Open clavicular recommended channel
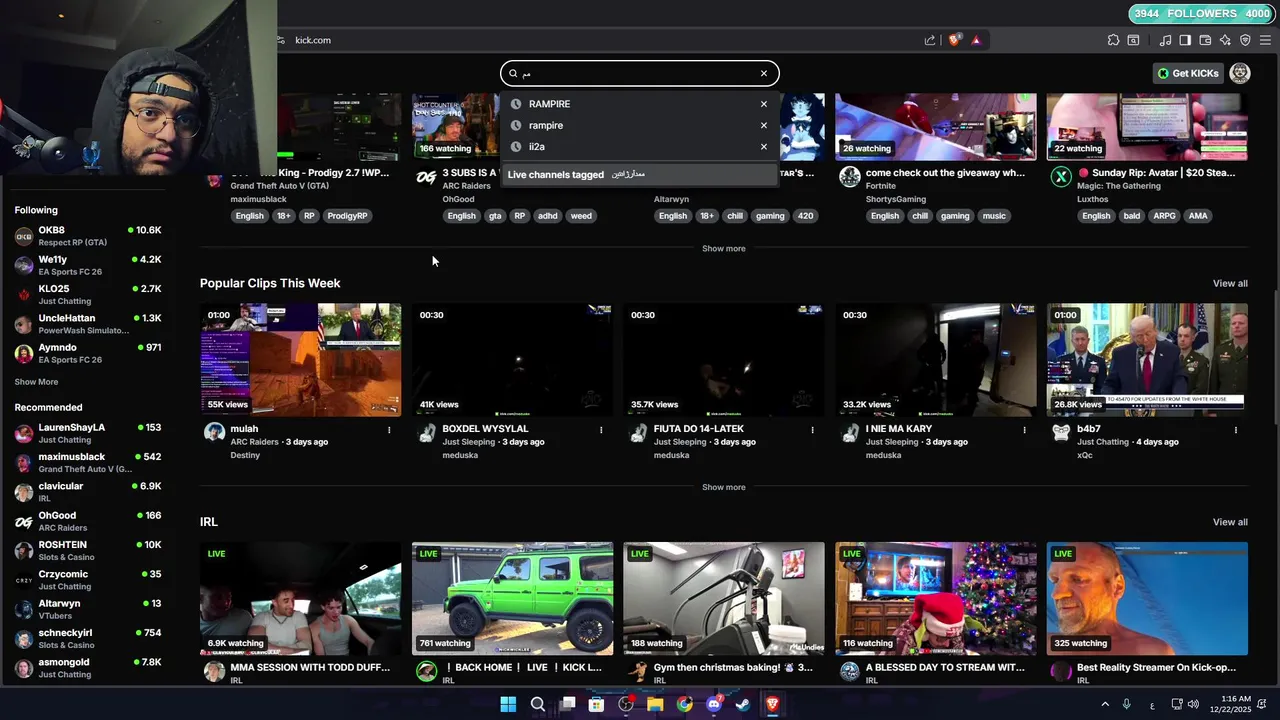 [x=88, y=492]
